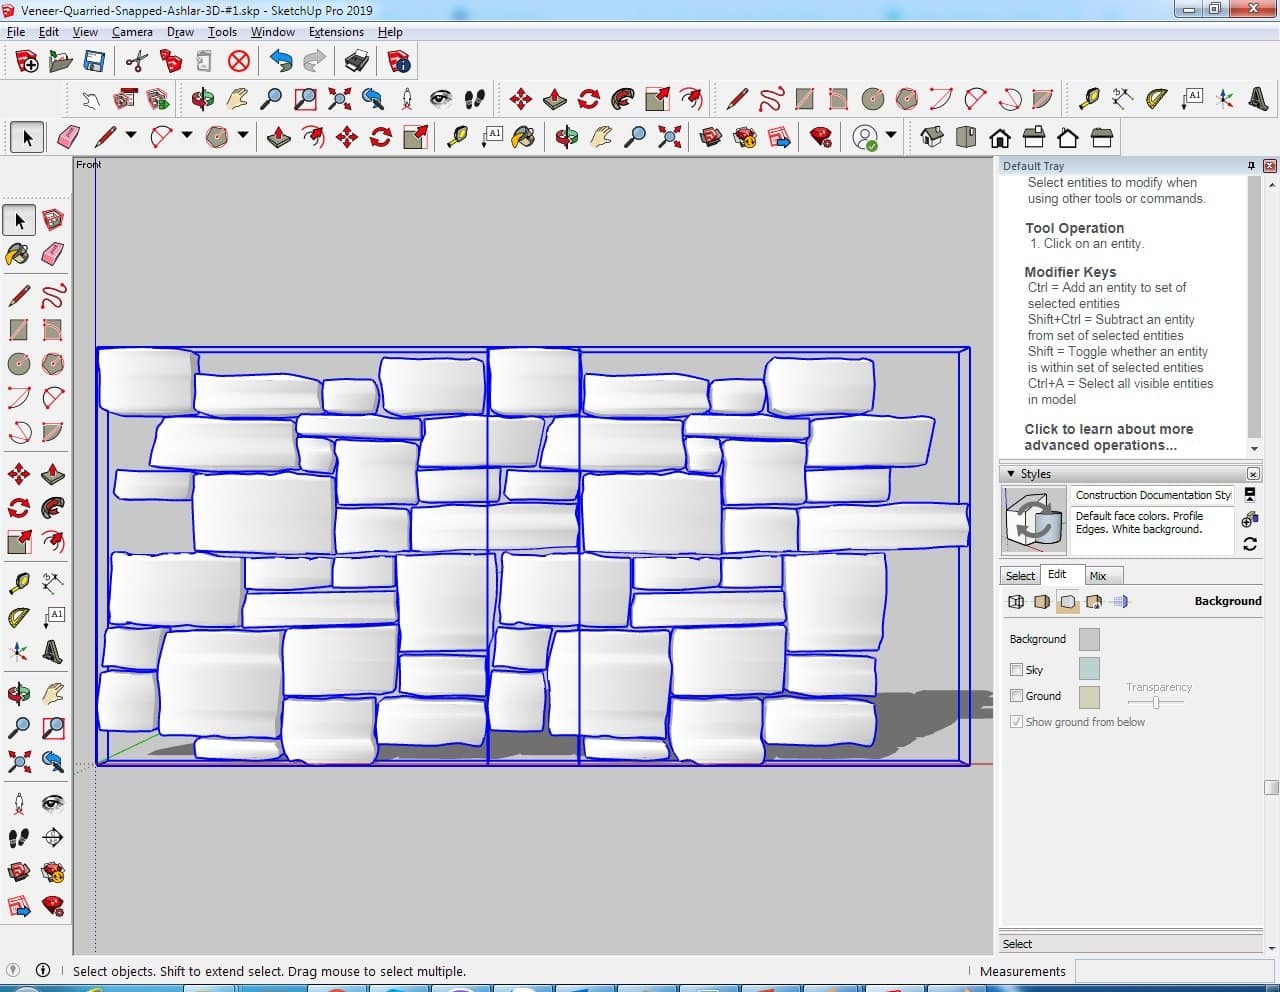Click the Measurements input box
Viewport: 1280px width, 992px height.
(1173, 971)
